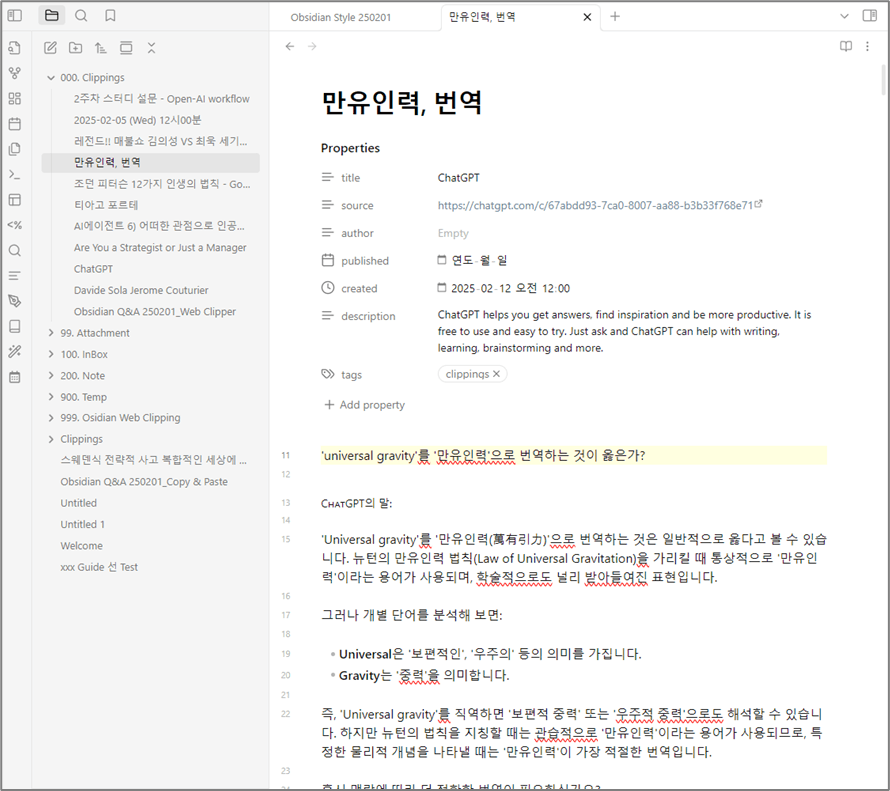Open the file explorer folder icon
The width and height of the screenshot is (890, 791).
[52, 15]
